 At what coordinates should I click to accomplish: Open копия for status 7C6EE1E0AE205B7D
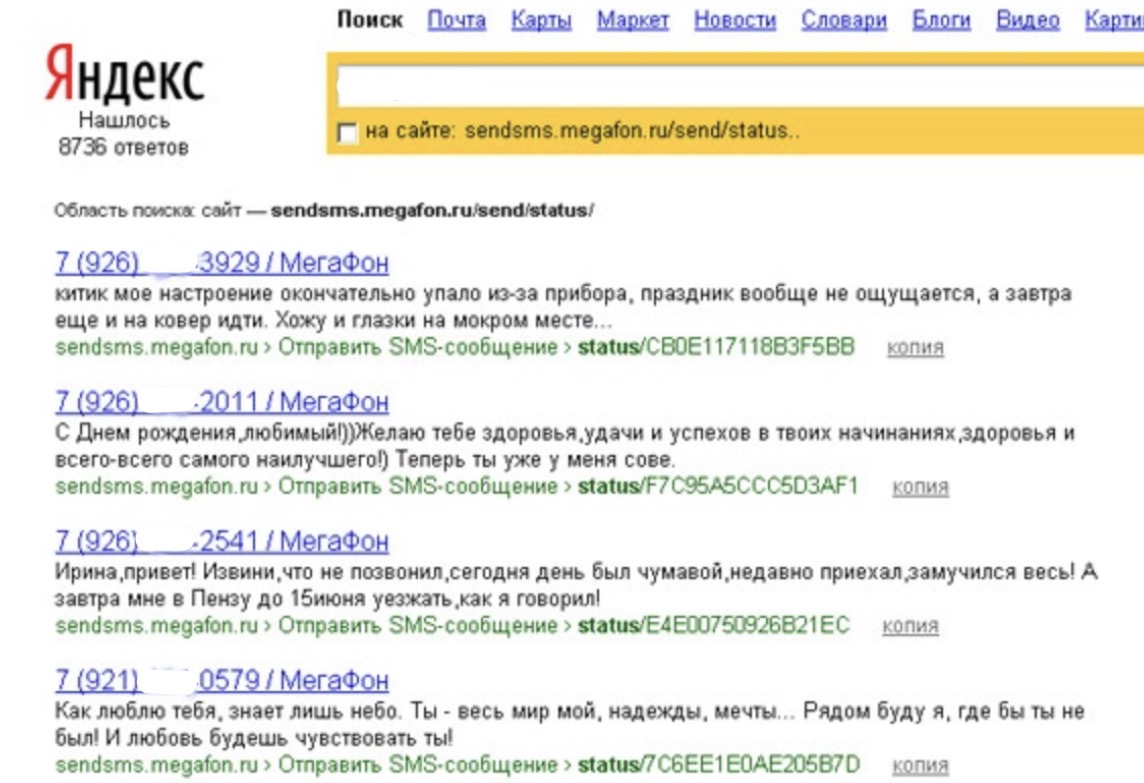point(920,765)
